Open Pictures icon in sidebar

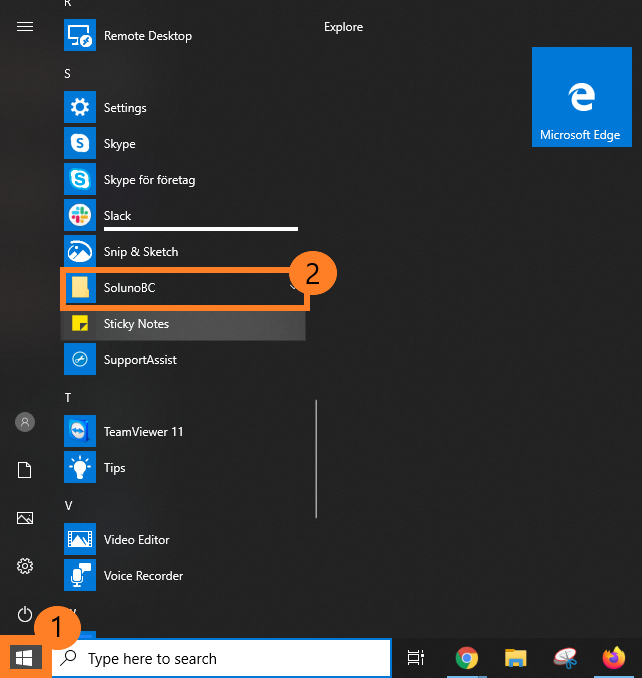[x=25, y=518]
